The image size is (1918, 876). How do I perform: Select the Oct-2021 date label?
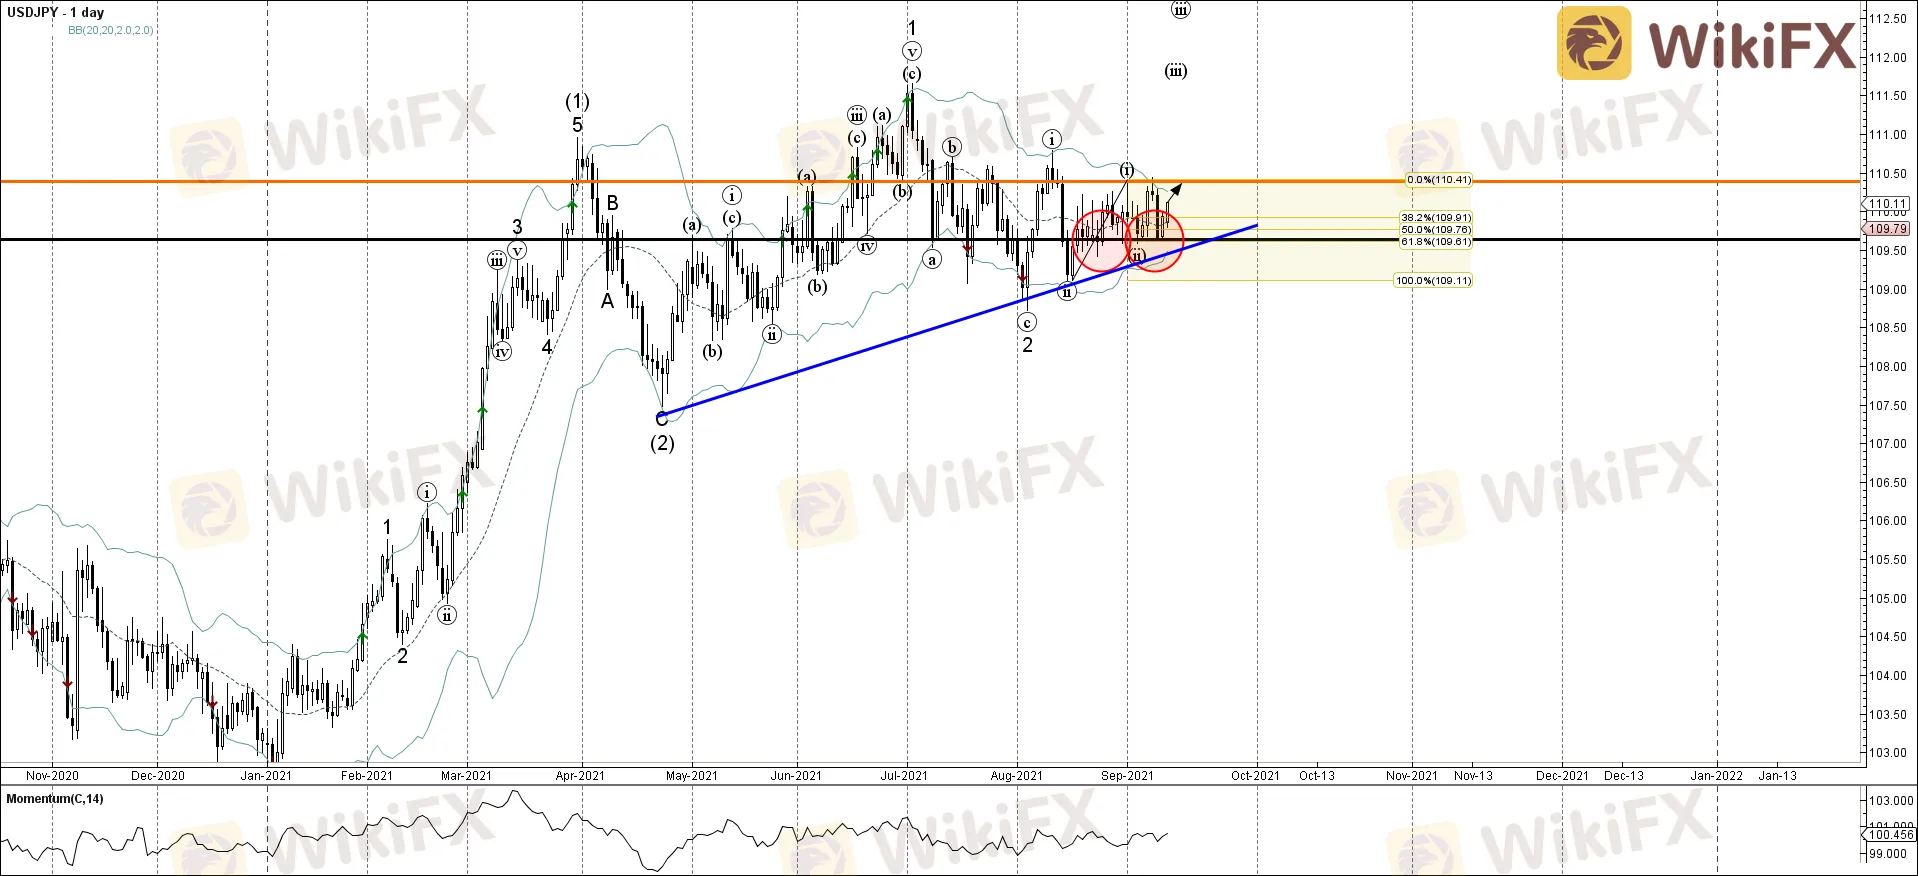[1255, 776]
